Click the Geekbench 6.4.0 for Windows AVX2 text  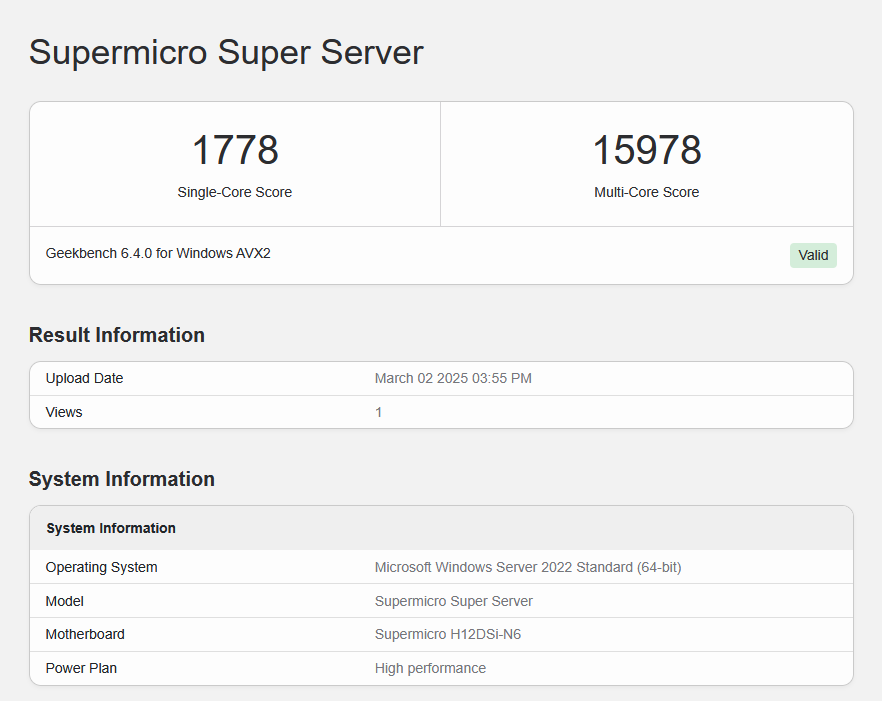158,253
